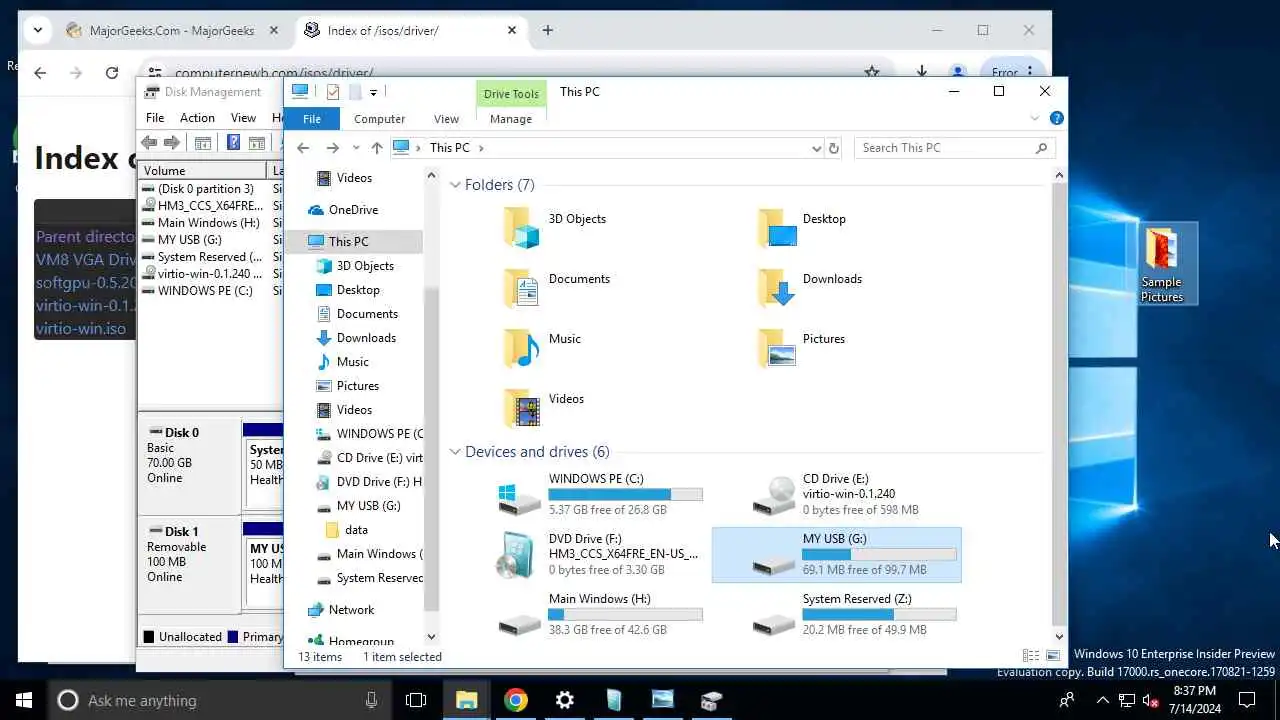1280x720 pixels.
Task: Click navigation pane scroll down arrow
Action: pos(431,636)
